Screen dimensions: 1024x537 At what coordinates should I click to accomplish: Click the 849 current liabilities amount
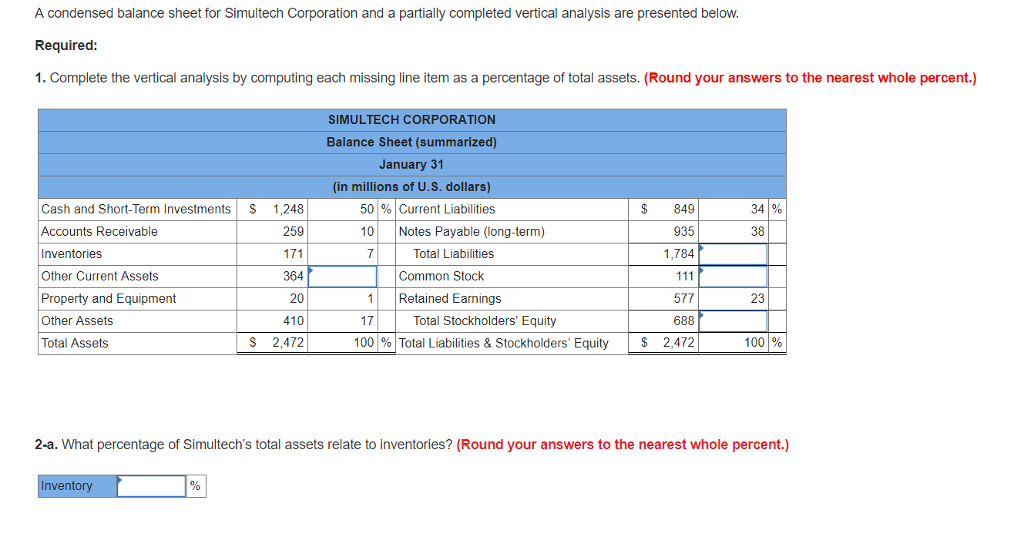pos(684,209)
